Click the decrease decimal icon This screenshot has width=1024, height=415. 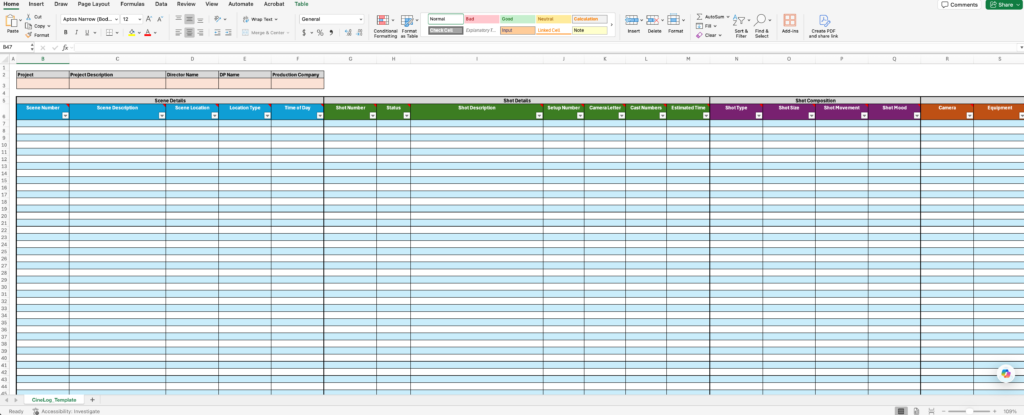(359, 32)
